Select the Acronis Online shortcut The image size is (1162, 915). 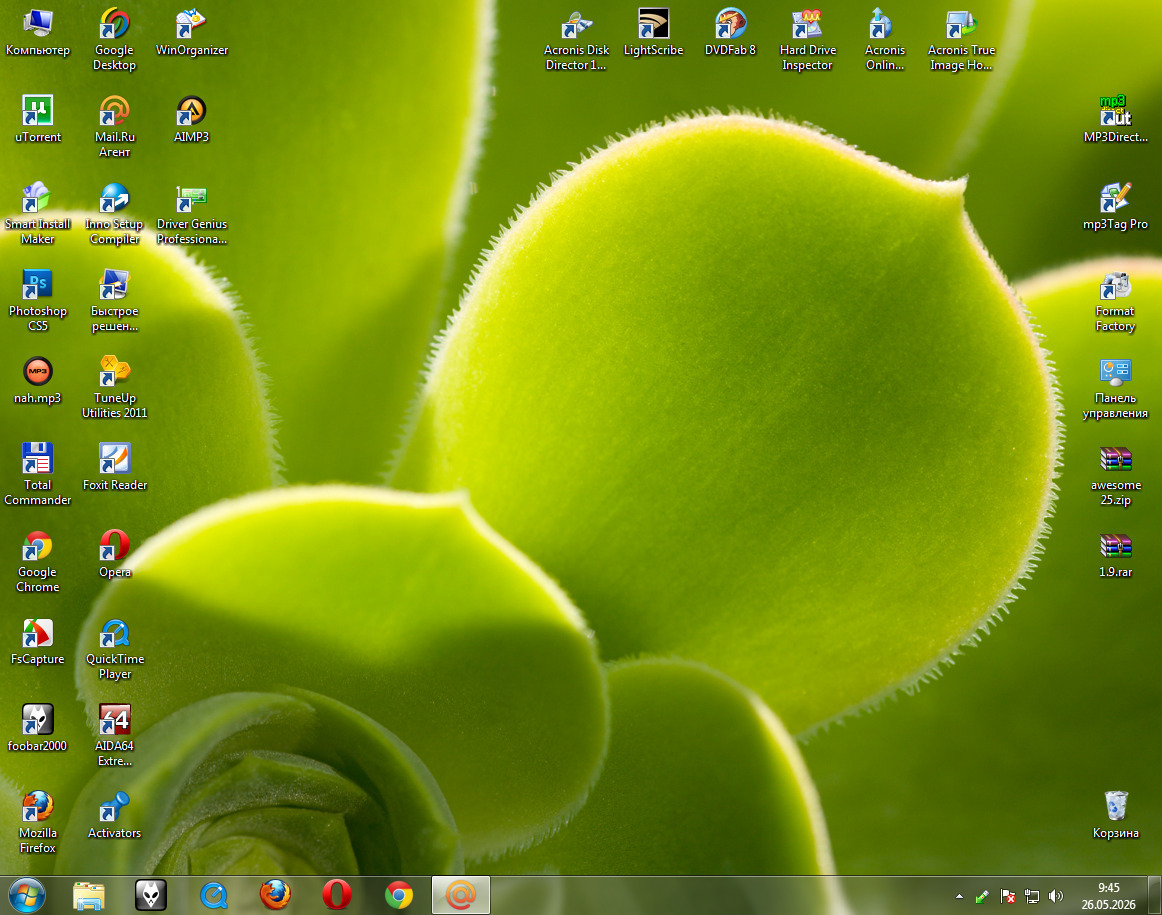point(885,39)
